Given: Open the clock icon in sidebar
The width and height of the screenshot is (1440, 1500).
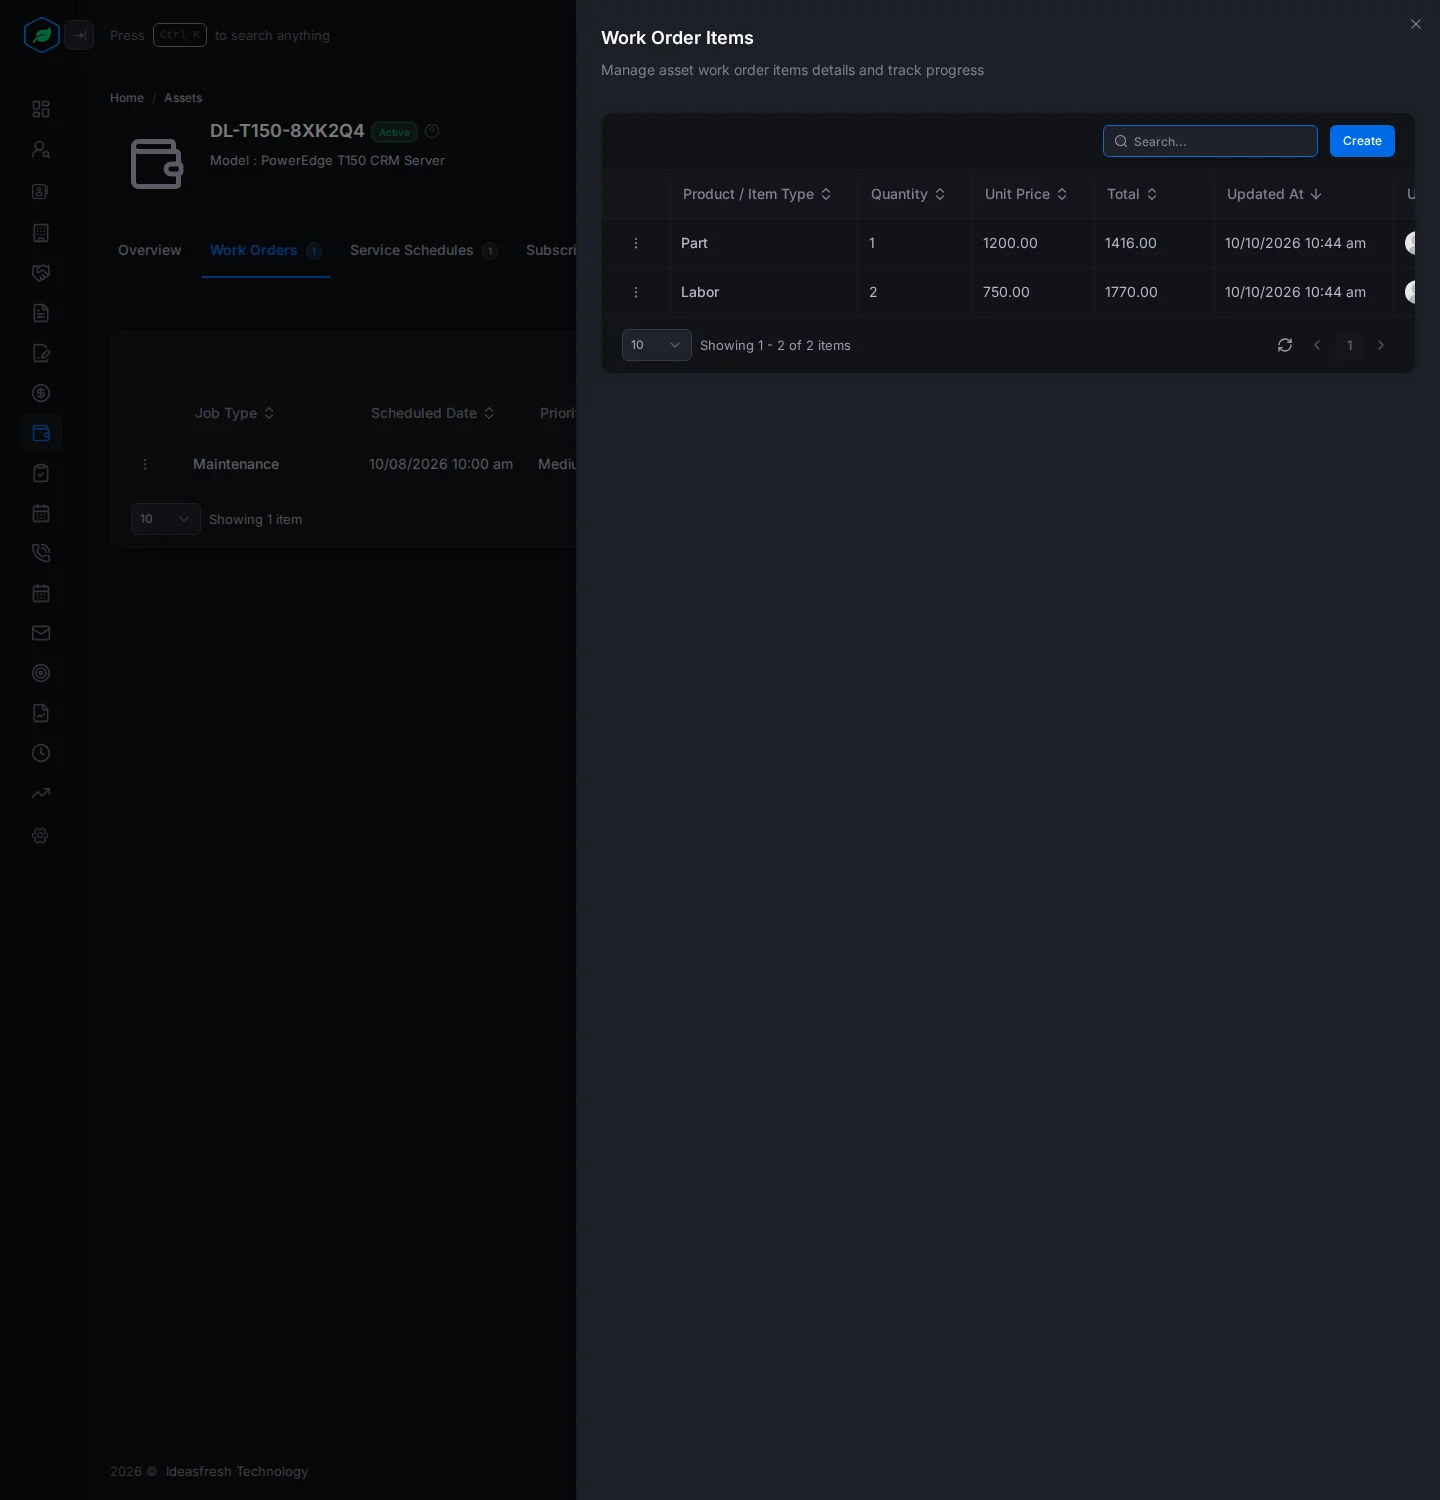Looking at the screenshot, I should (x=41, y=753).
